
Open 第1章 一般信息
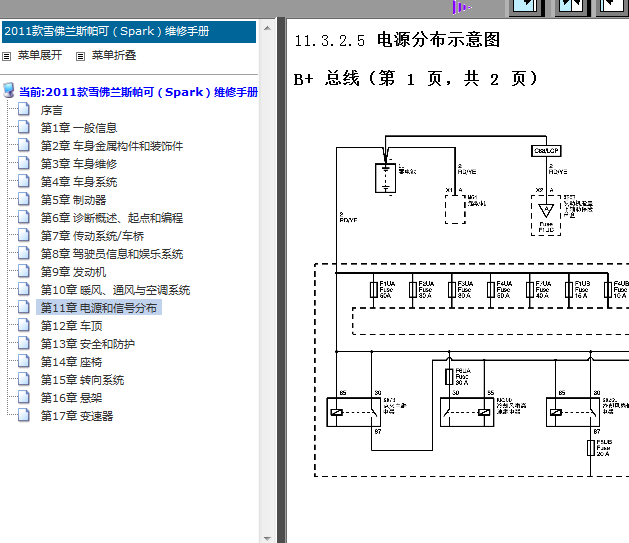pos(79,128)
